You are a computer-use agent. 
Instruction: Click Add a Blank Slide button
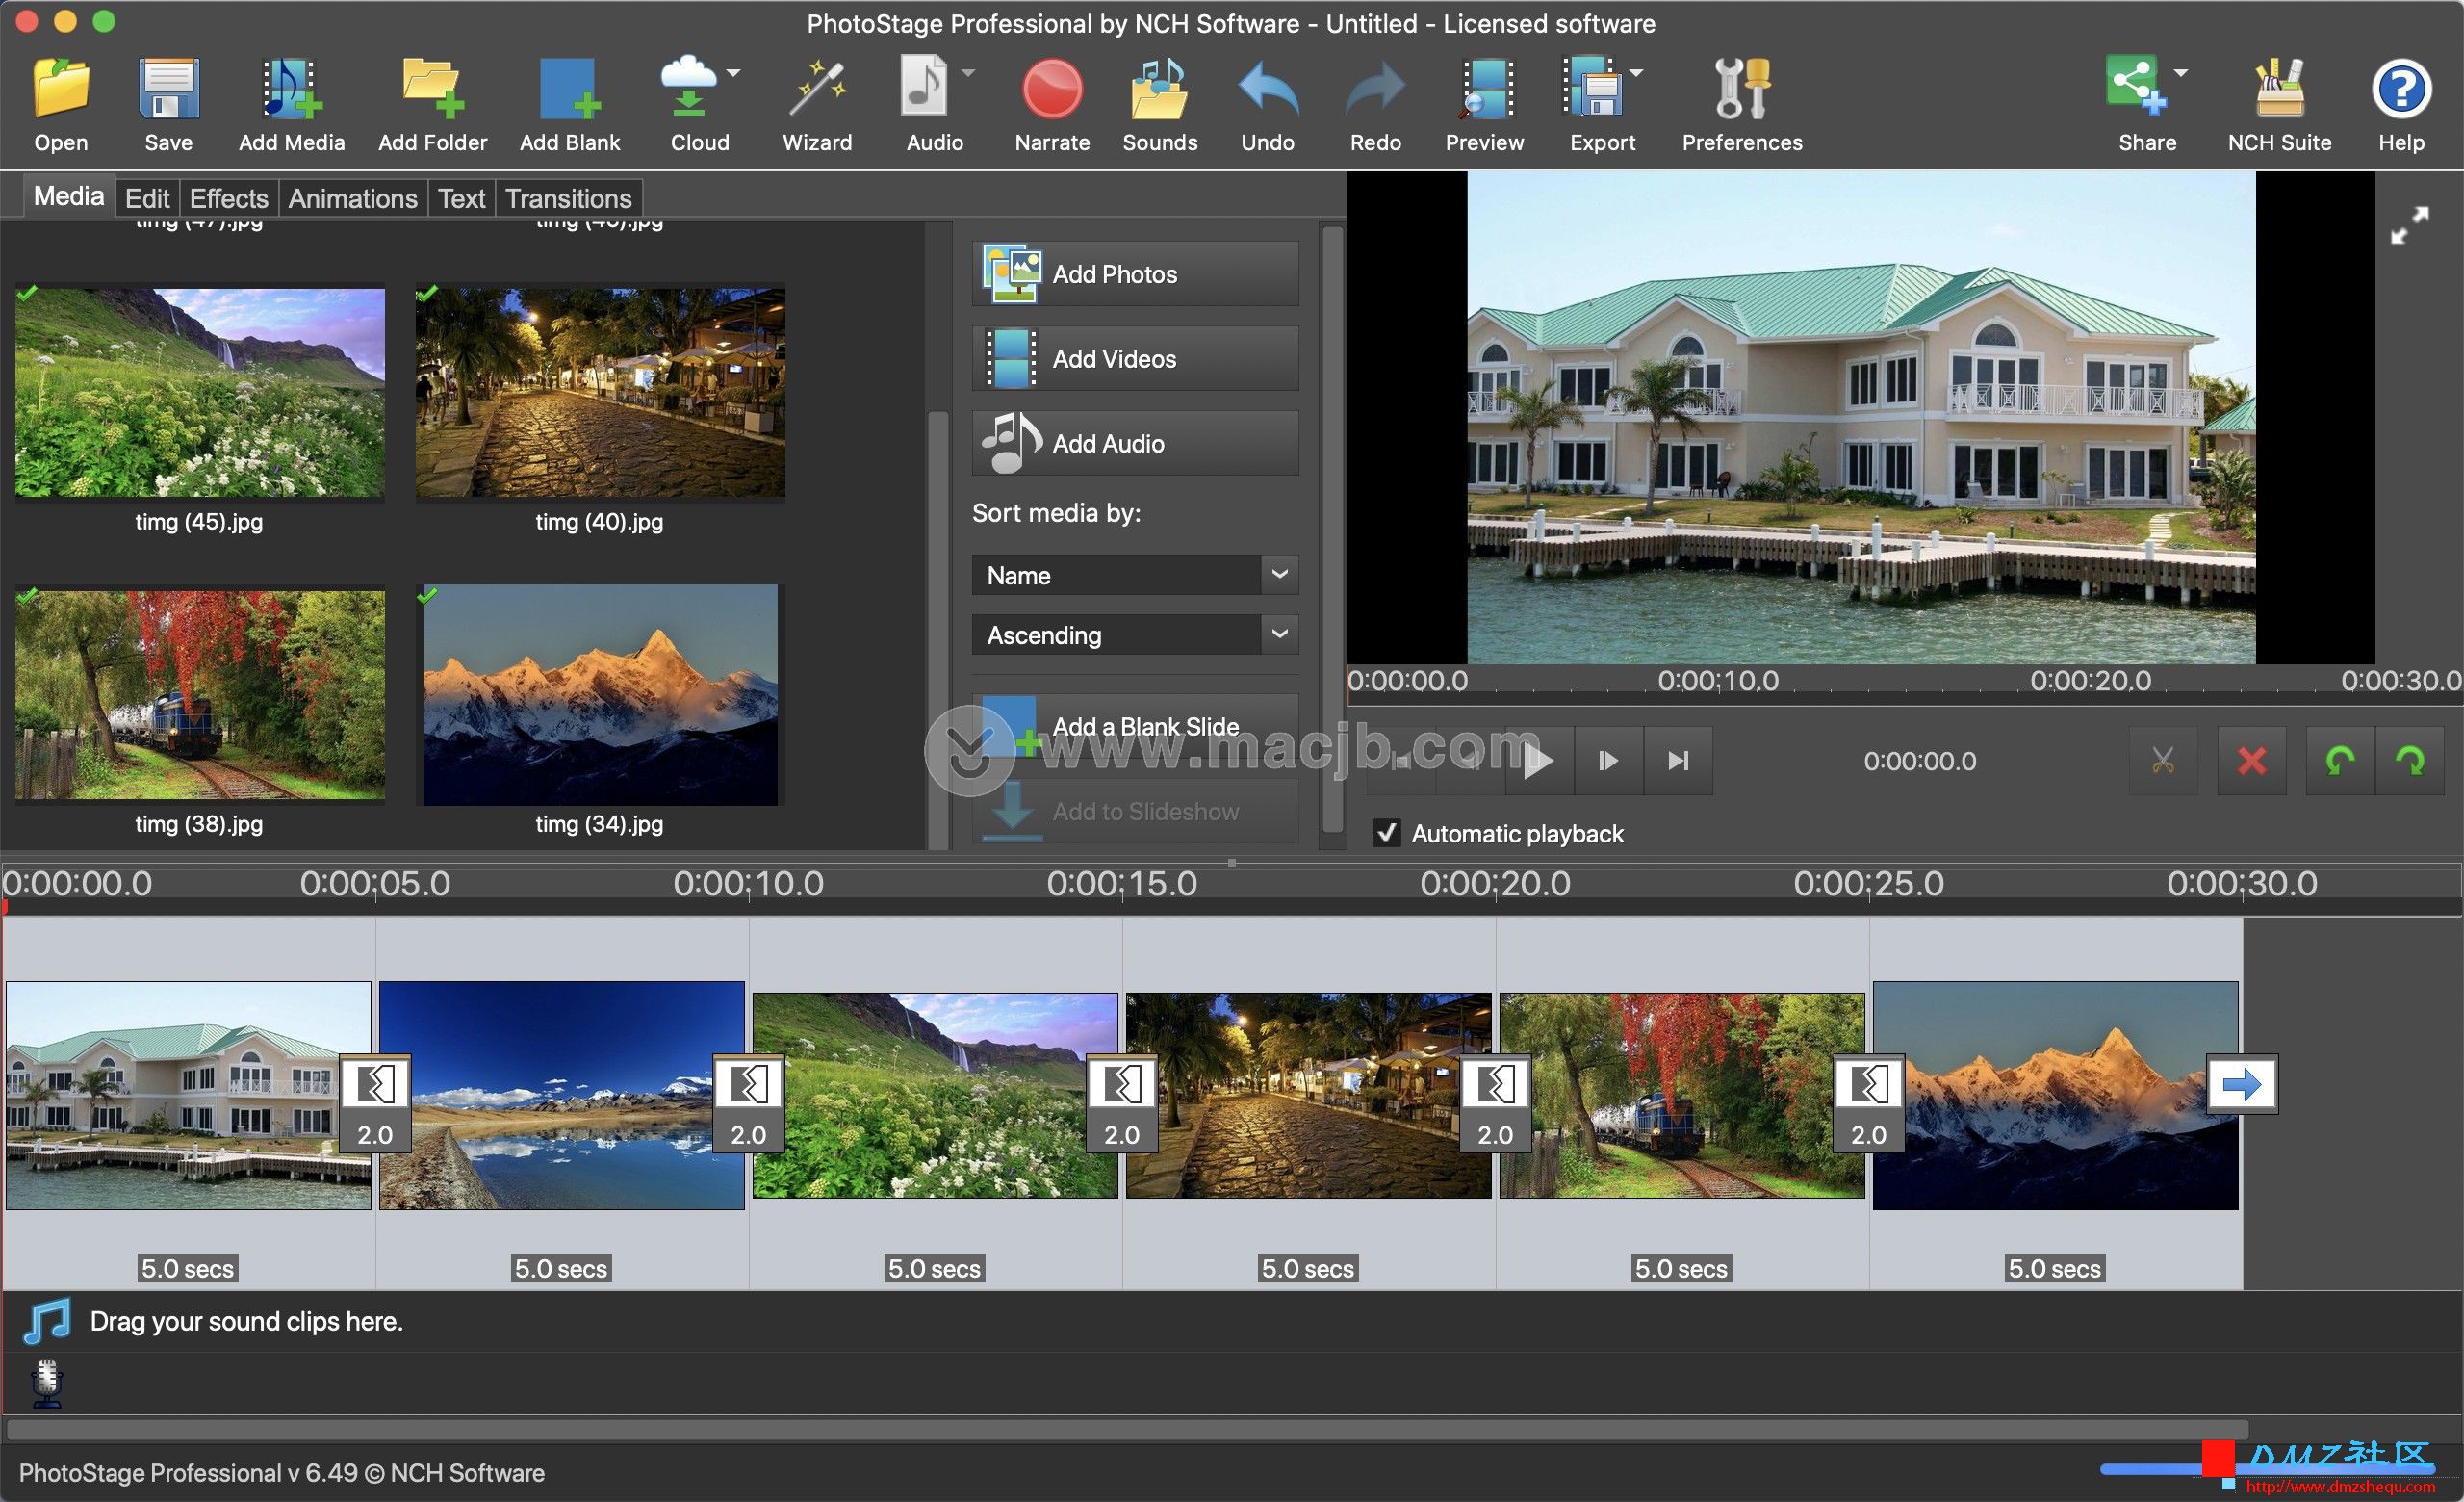pyautogui.click(x=1135, y=727)
